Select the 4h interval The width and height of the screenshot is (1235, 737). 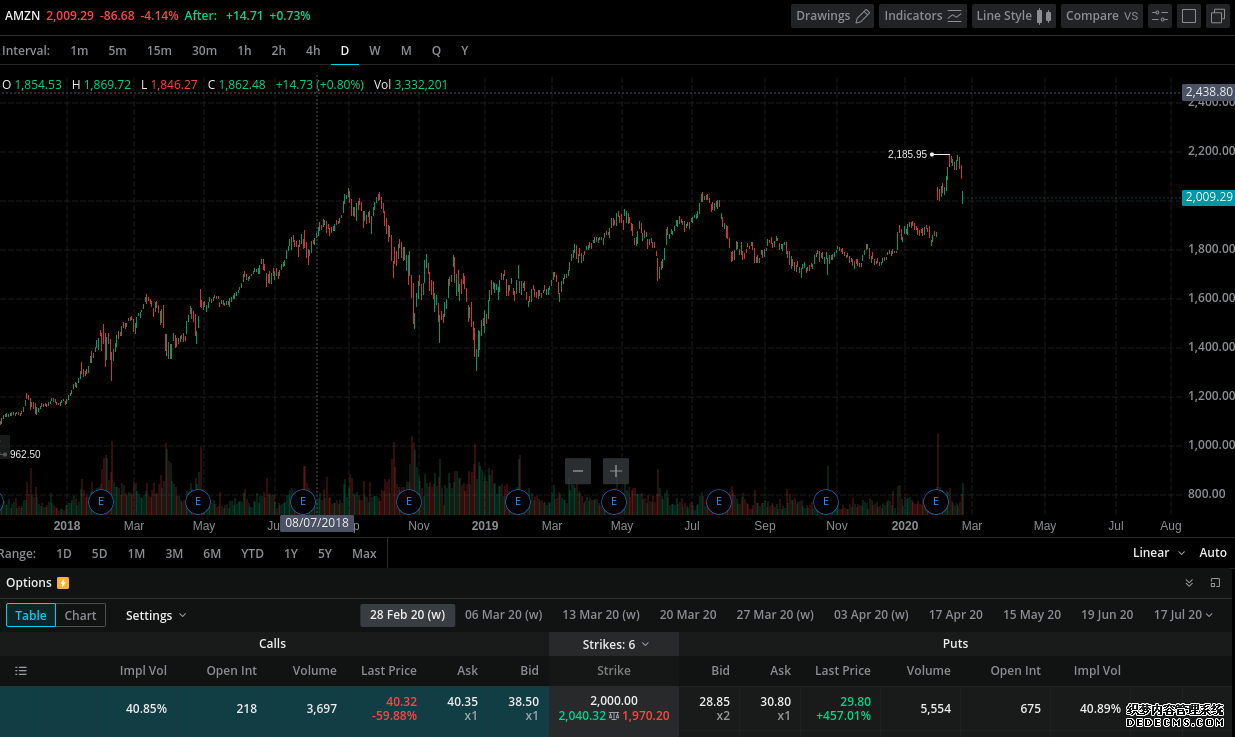click(x=313, y=50)
